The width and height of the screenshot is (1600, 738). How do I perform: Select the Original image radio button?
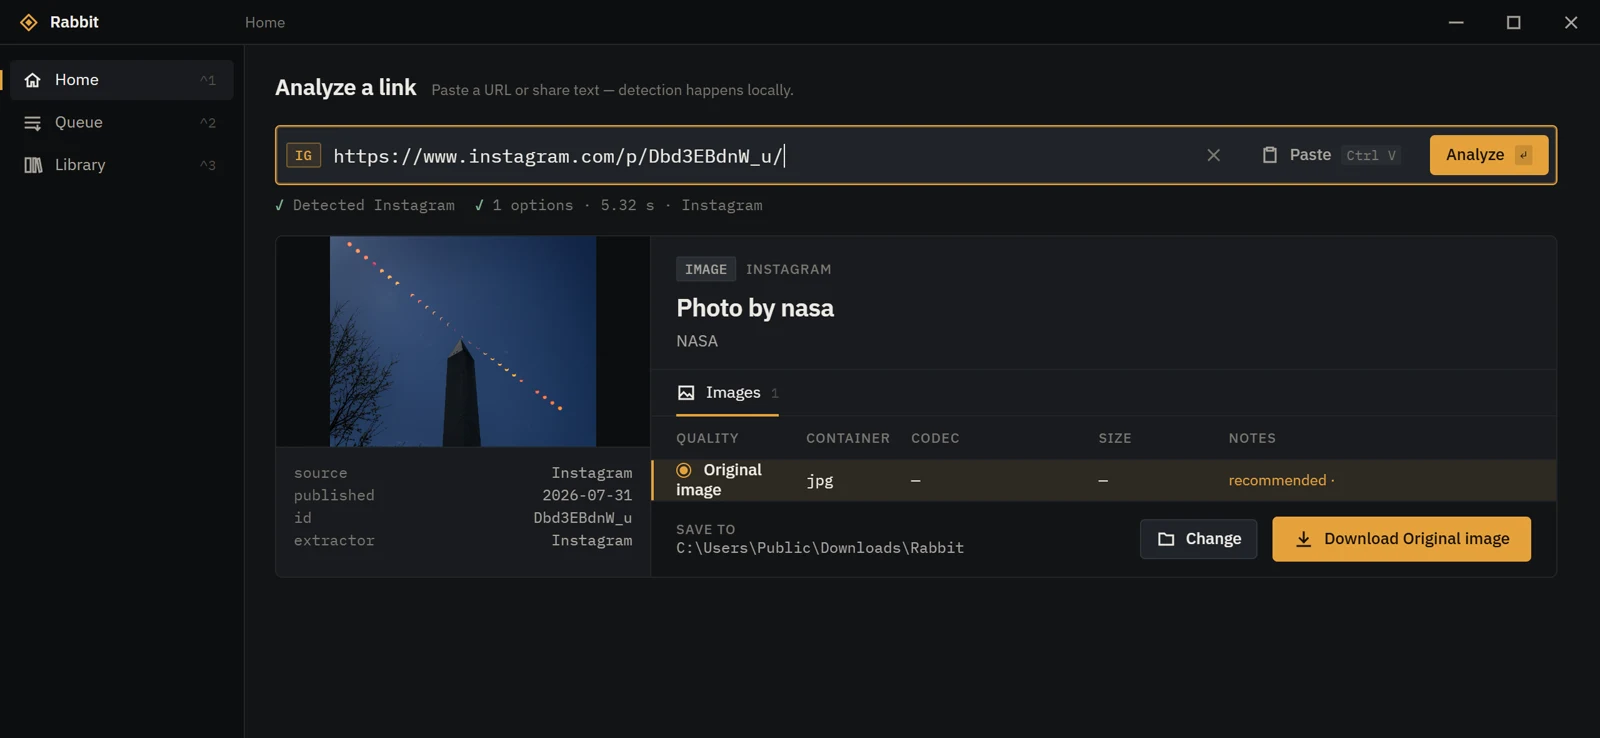pyautogui.click(x=684, y=470)
